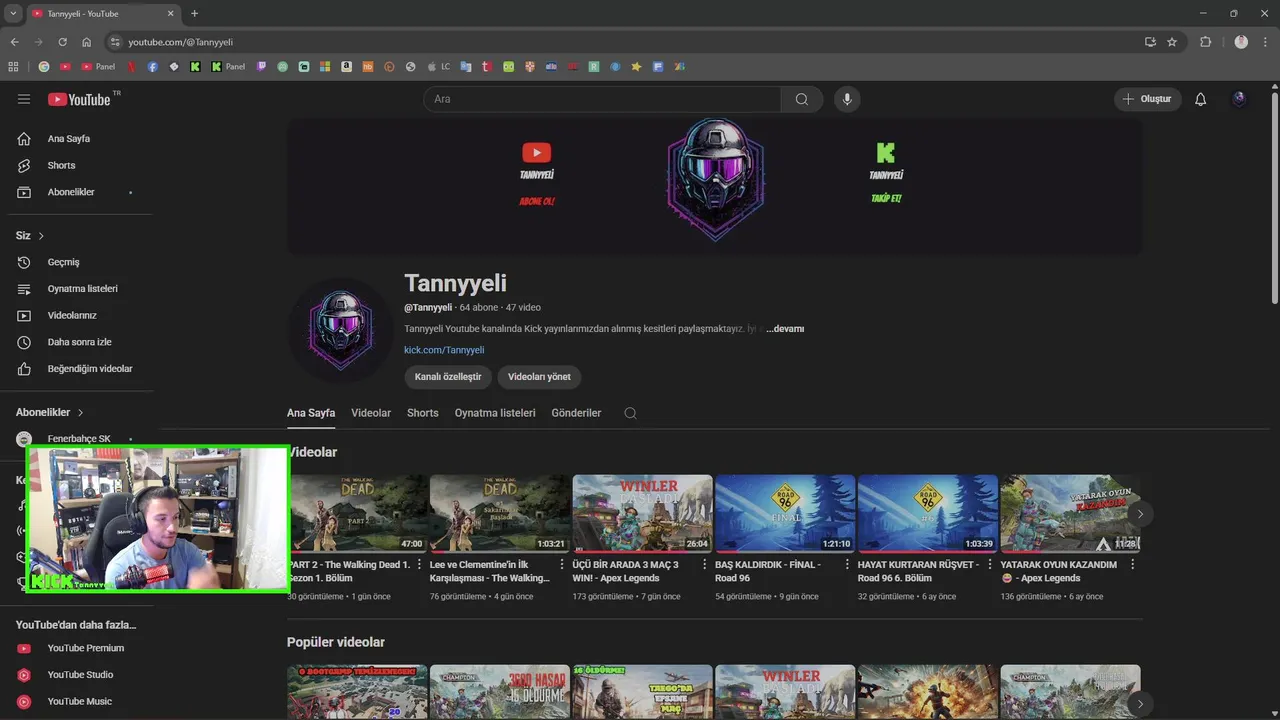Show next videos in Videolar row
Screen dimensions: 1280x720
1140,514
